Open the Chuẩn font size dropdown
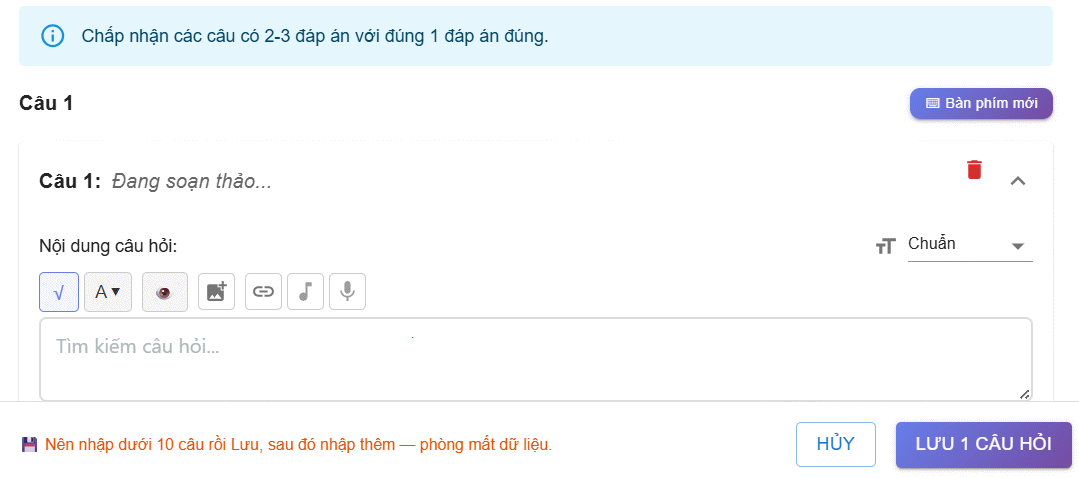This screenshot has height=478, width=1079. 970,245
